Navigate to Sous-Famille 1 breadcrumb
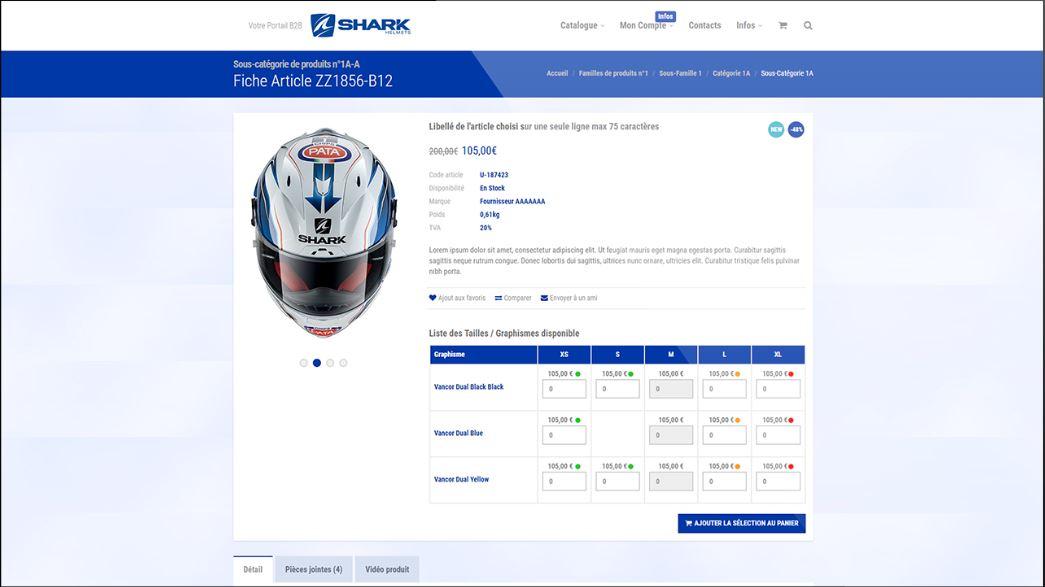1045x587 pixels. [x=680, y=73]
